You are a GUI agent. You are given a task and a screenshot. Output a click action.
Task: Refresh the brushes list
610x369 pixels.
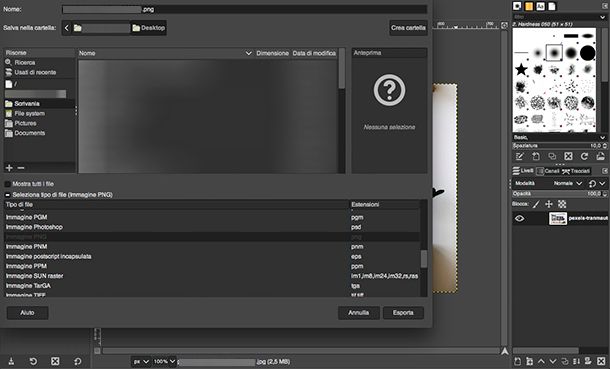[584, 156]
